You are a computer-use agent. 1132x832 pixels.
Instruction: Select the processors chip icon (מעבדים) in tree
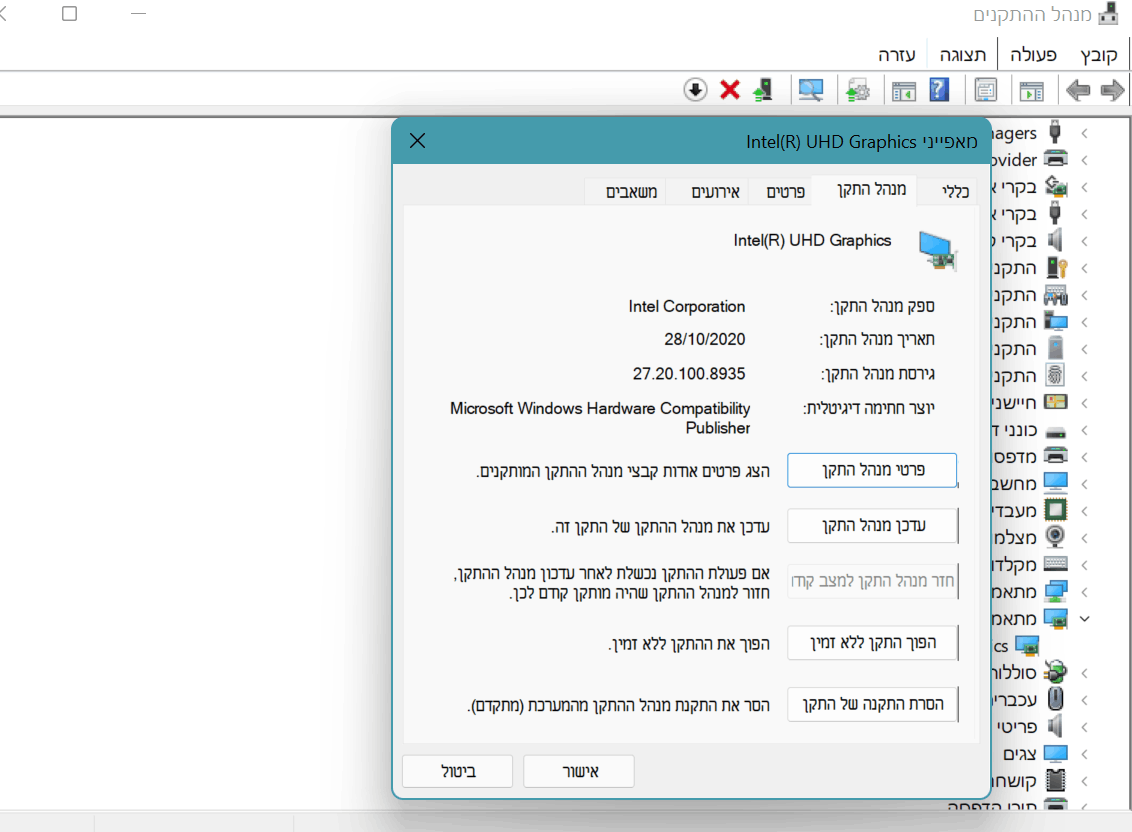click(x=1055, y=510)
